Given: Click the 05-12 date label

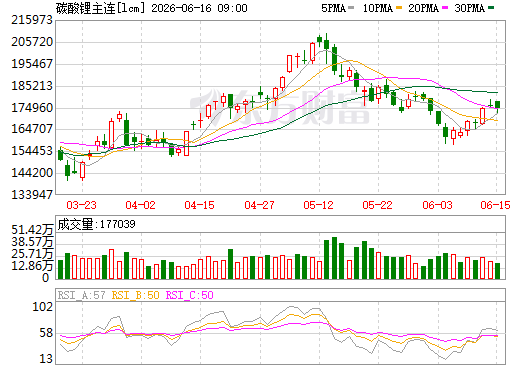Looking at the screenshot, I should point(318,205).
